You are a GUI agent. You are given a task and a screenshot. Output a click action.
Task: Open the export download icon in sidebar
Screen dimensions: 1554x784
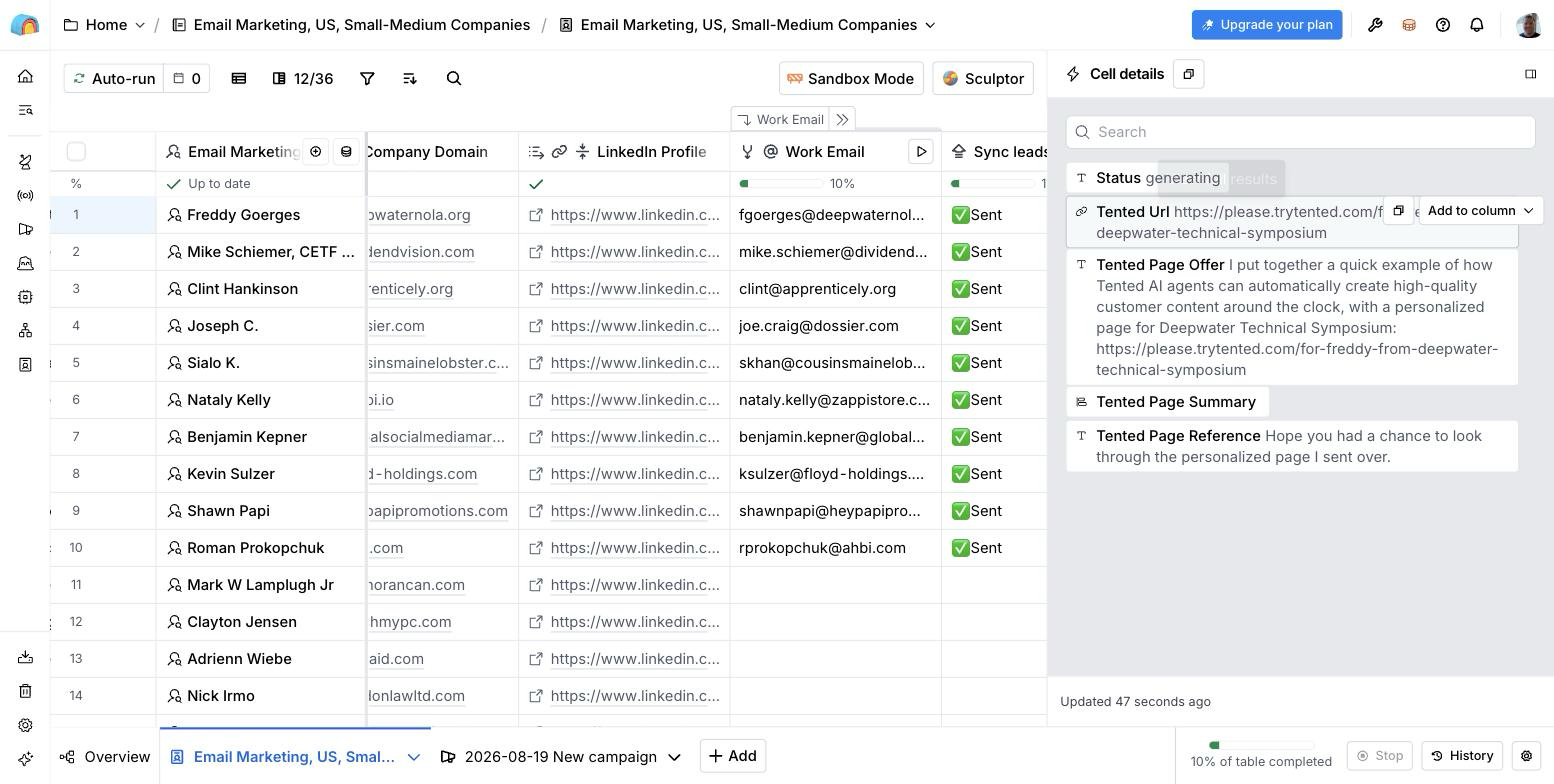(x=26, y=657)
